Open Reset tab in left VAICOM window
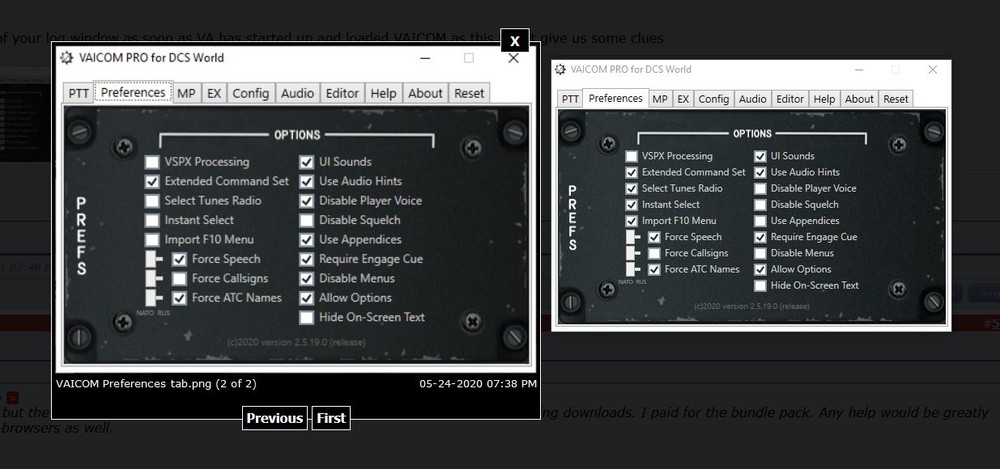1000x469 pixels. pos(469,93)
